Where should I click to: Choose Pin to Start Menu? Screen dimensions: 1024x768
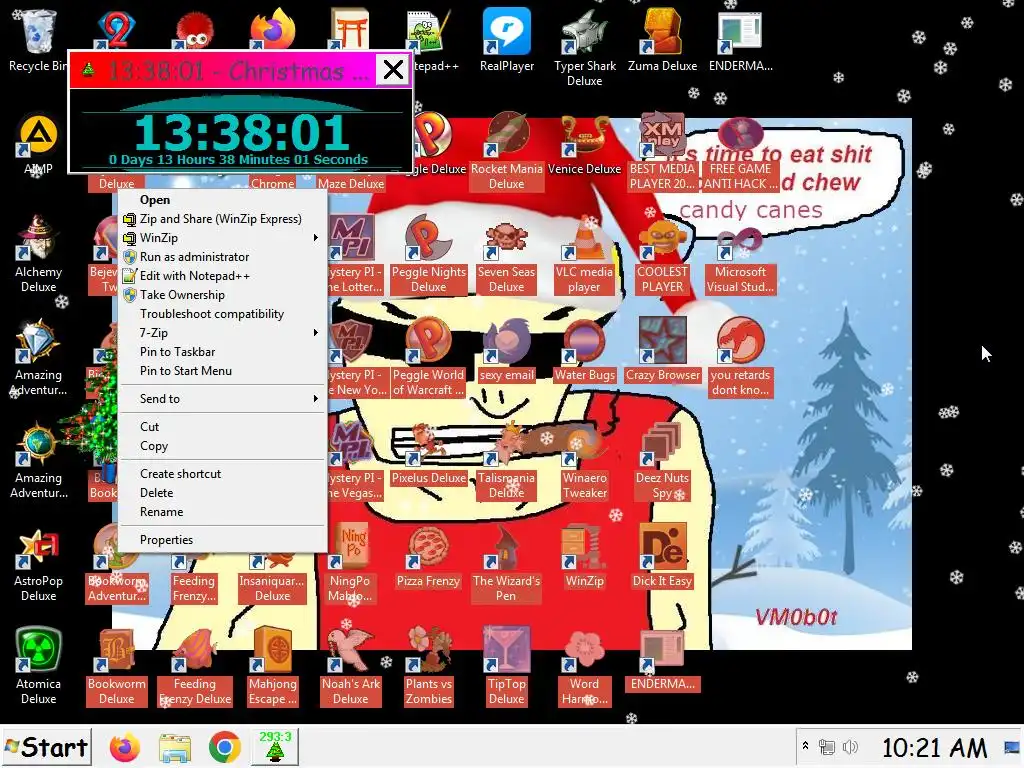(223, 370)
